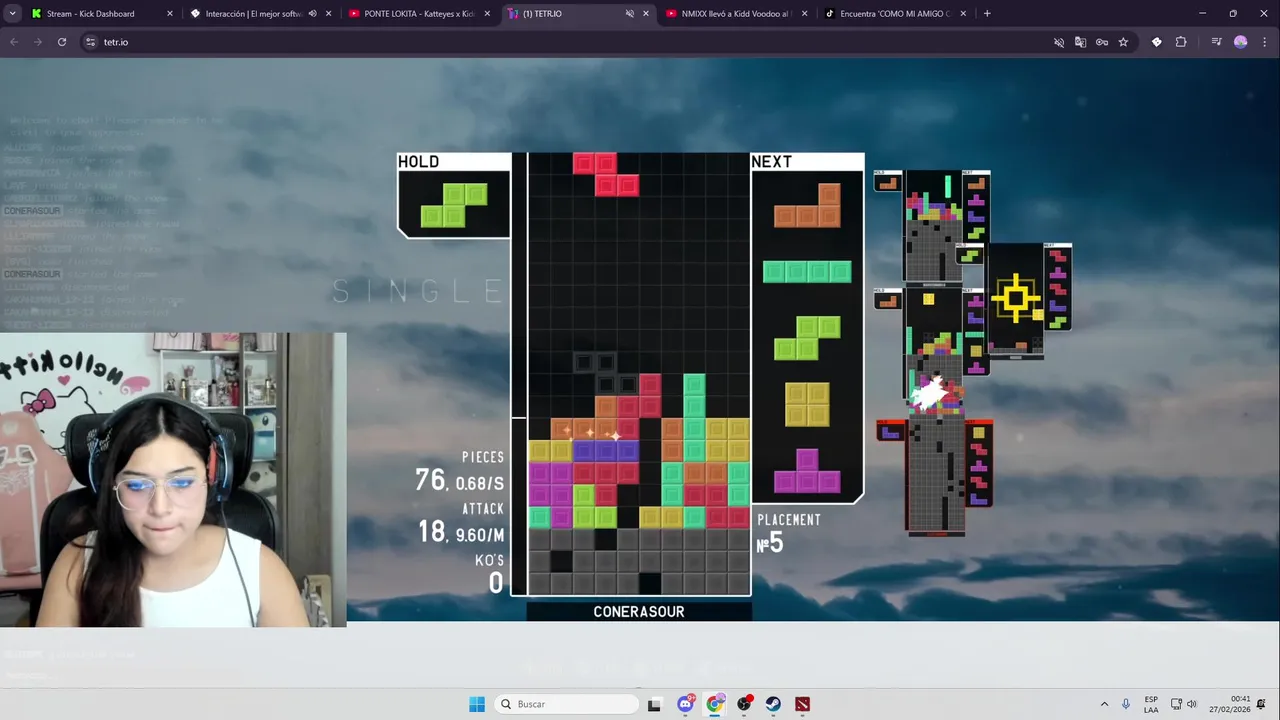Image resolution: width=1280 pixels, height=720 pixels.
Task: Click the cyan I piece in NEXT queue
Action: coord(807,271)
